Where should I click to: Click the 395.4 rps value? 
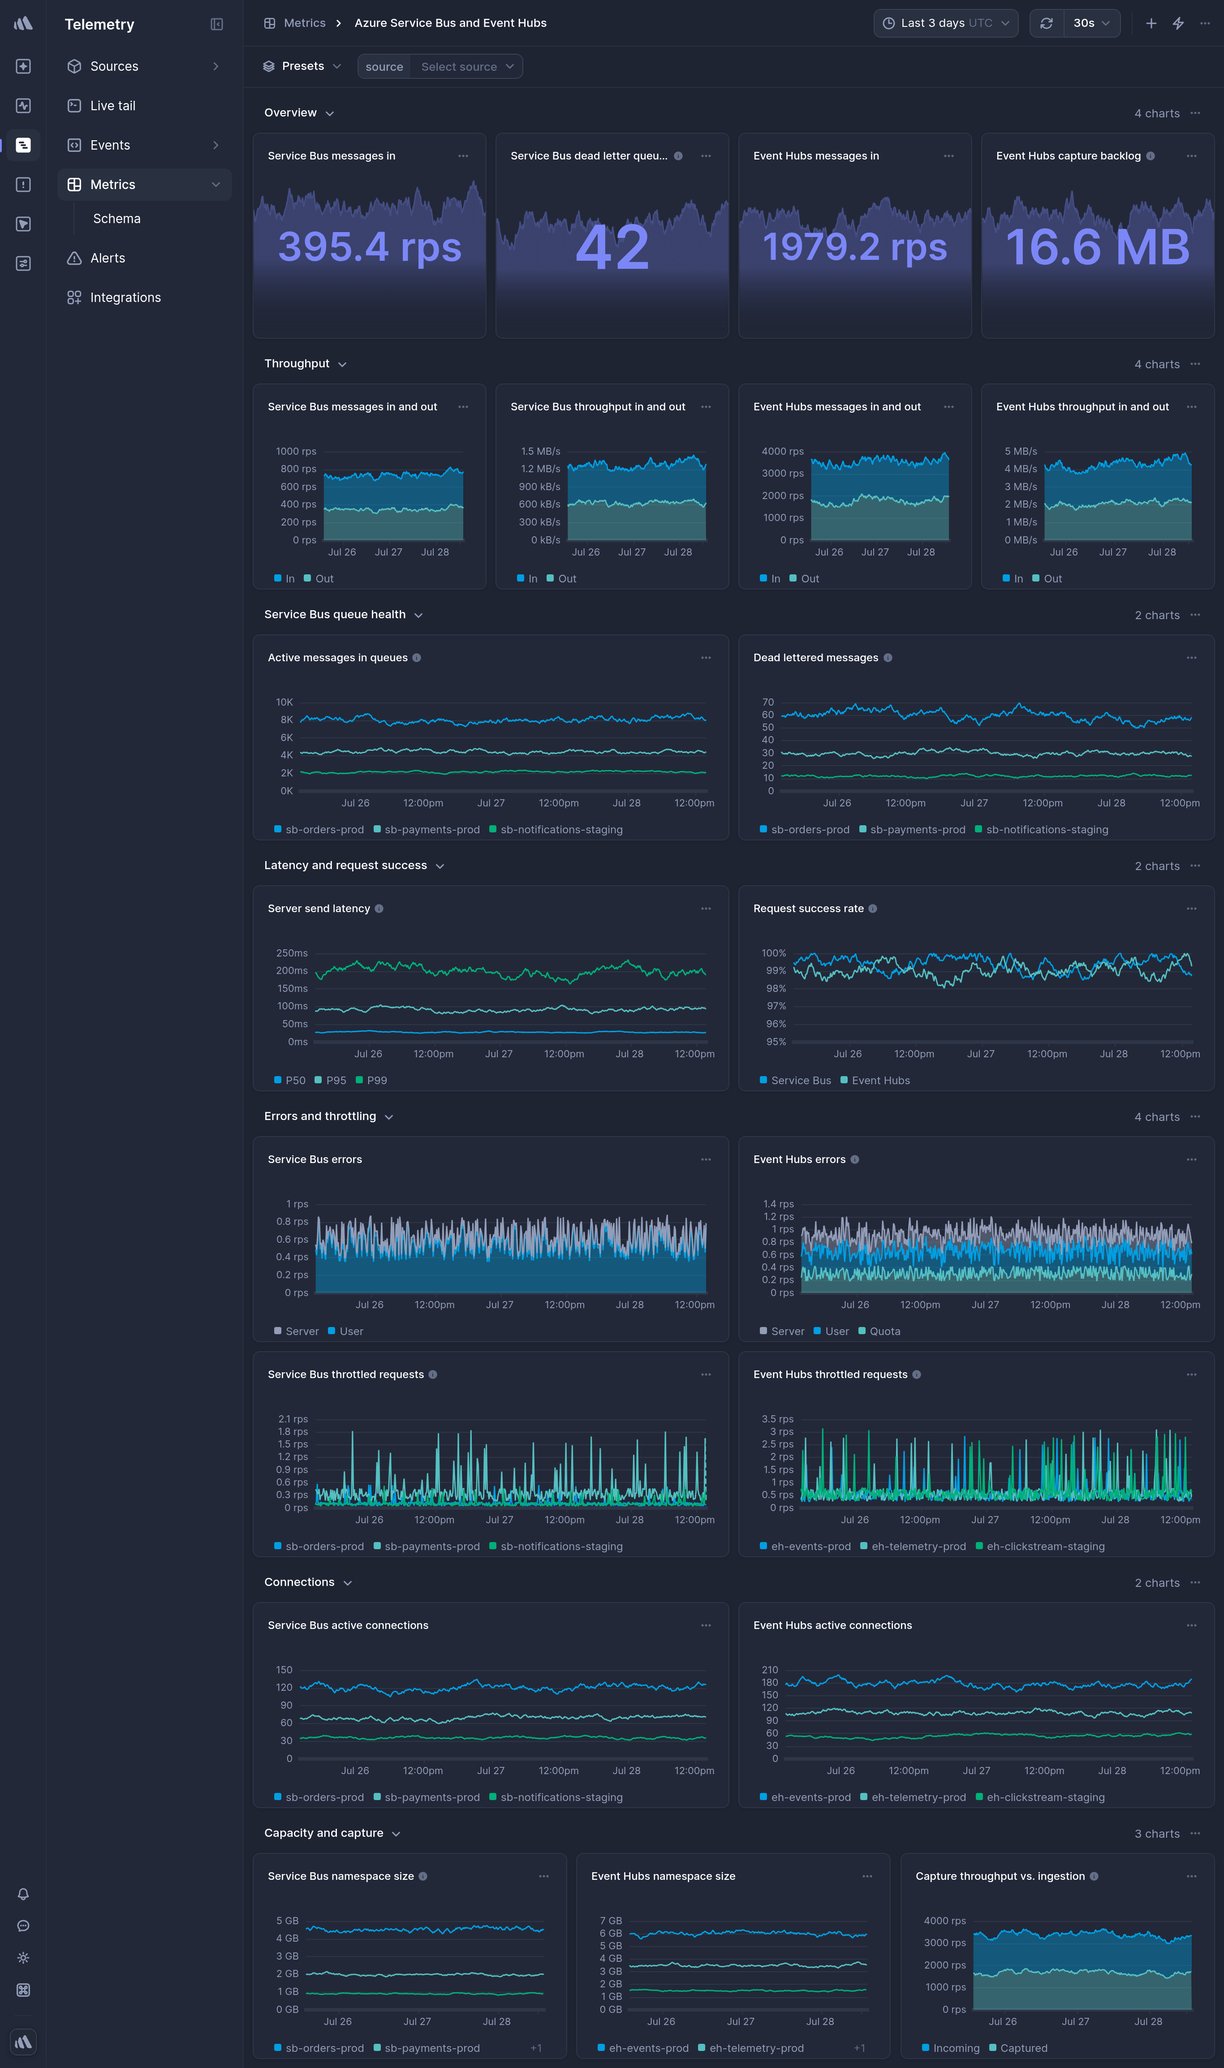(x=370, y=247)
